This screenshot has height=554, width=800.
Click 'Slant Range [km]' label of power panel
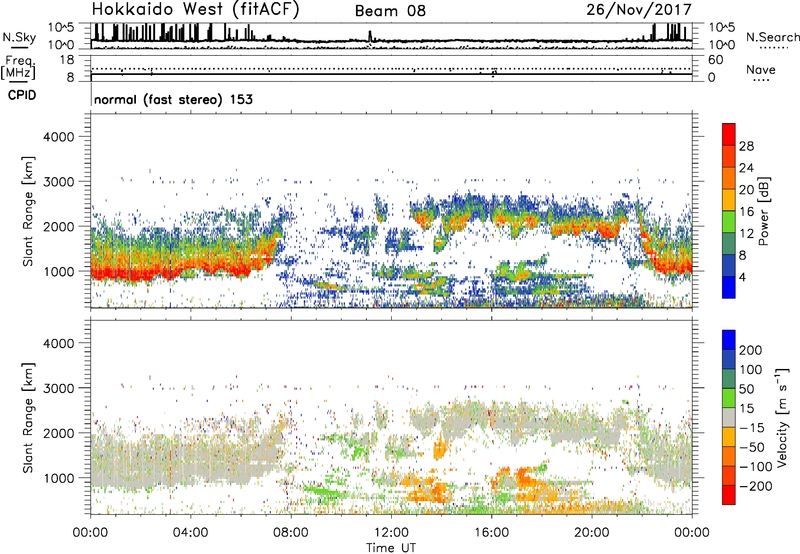click(x=28, y=211)
